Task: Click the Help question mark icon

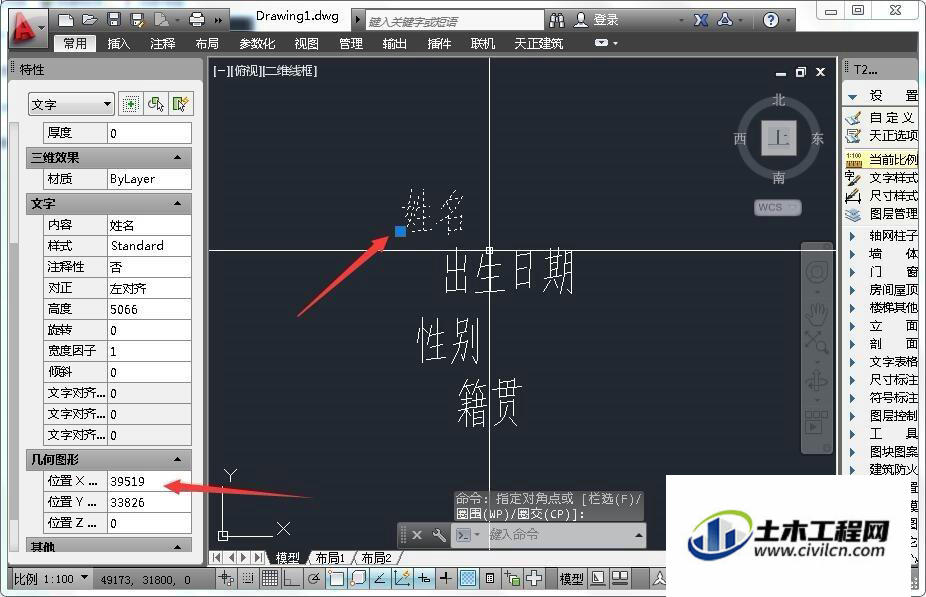Action: pos(771,21)
